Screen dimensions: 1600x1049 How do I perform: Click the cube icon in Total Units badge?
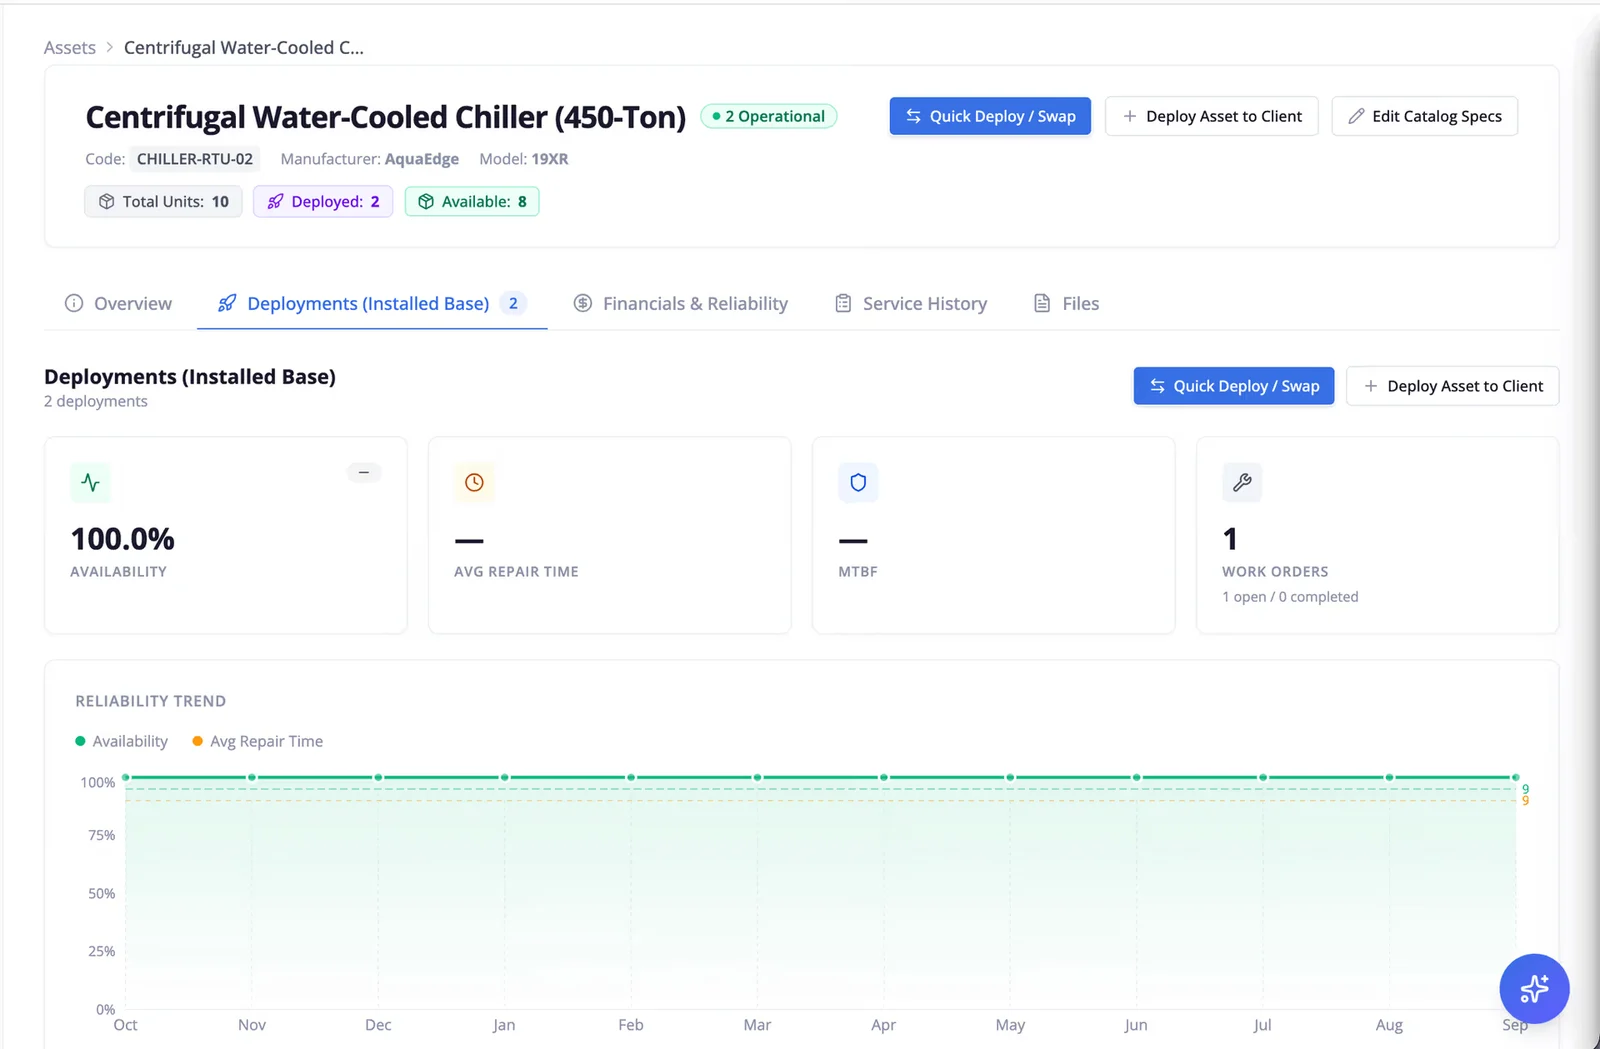pyautogui.click(x=107, y=201)
